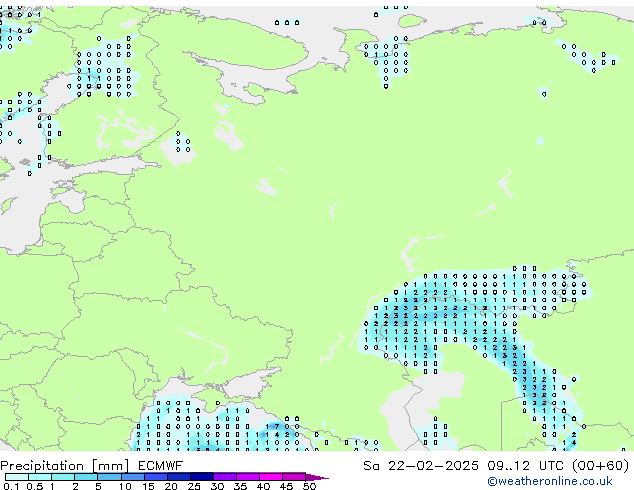Click the legend label '25'

(194, 486)
